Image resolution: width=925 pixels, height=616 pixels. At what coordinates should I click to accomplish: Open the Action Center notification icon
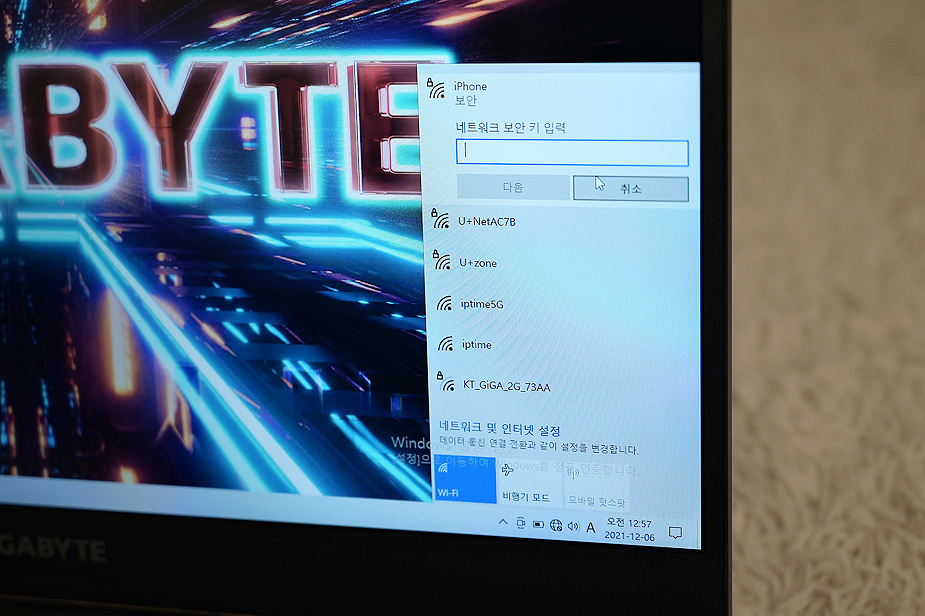[675, 533]
